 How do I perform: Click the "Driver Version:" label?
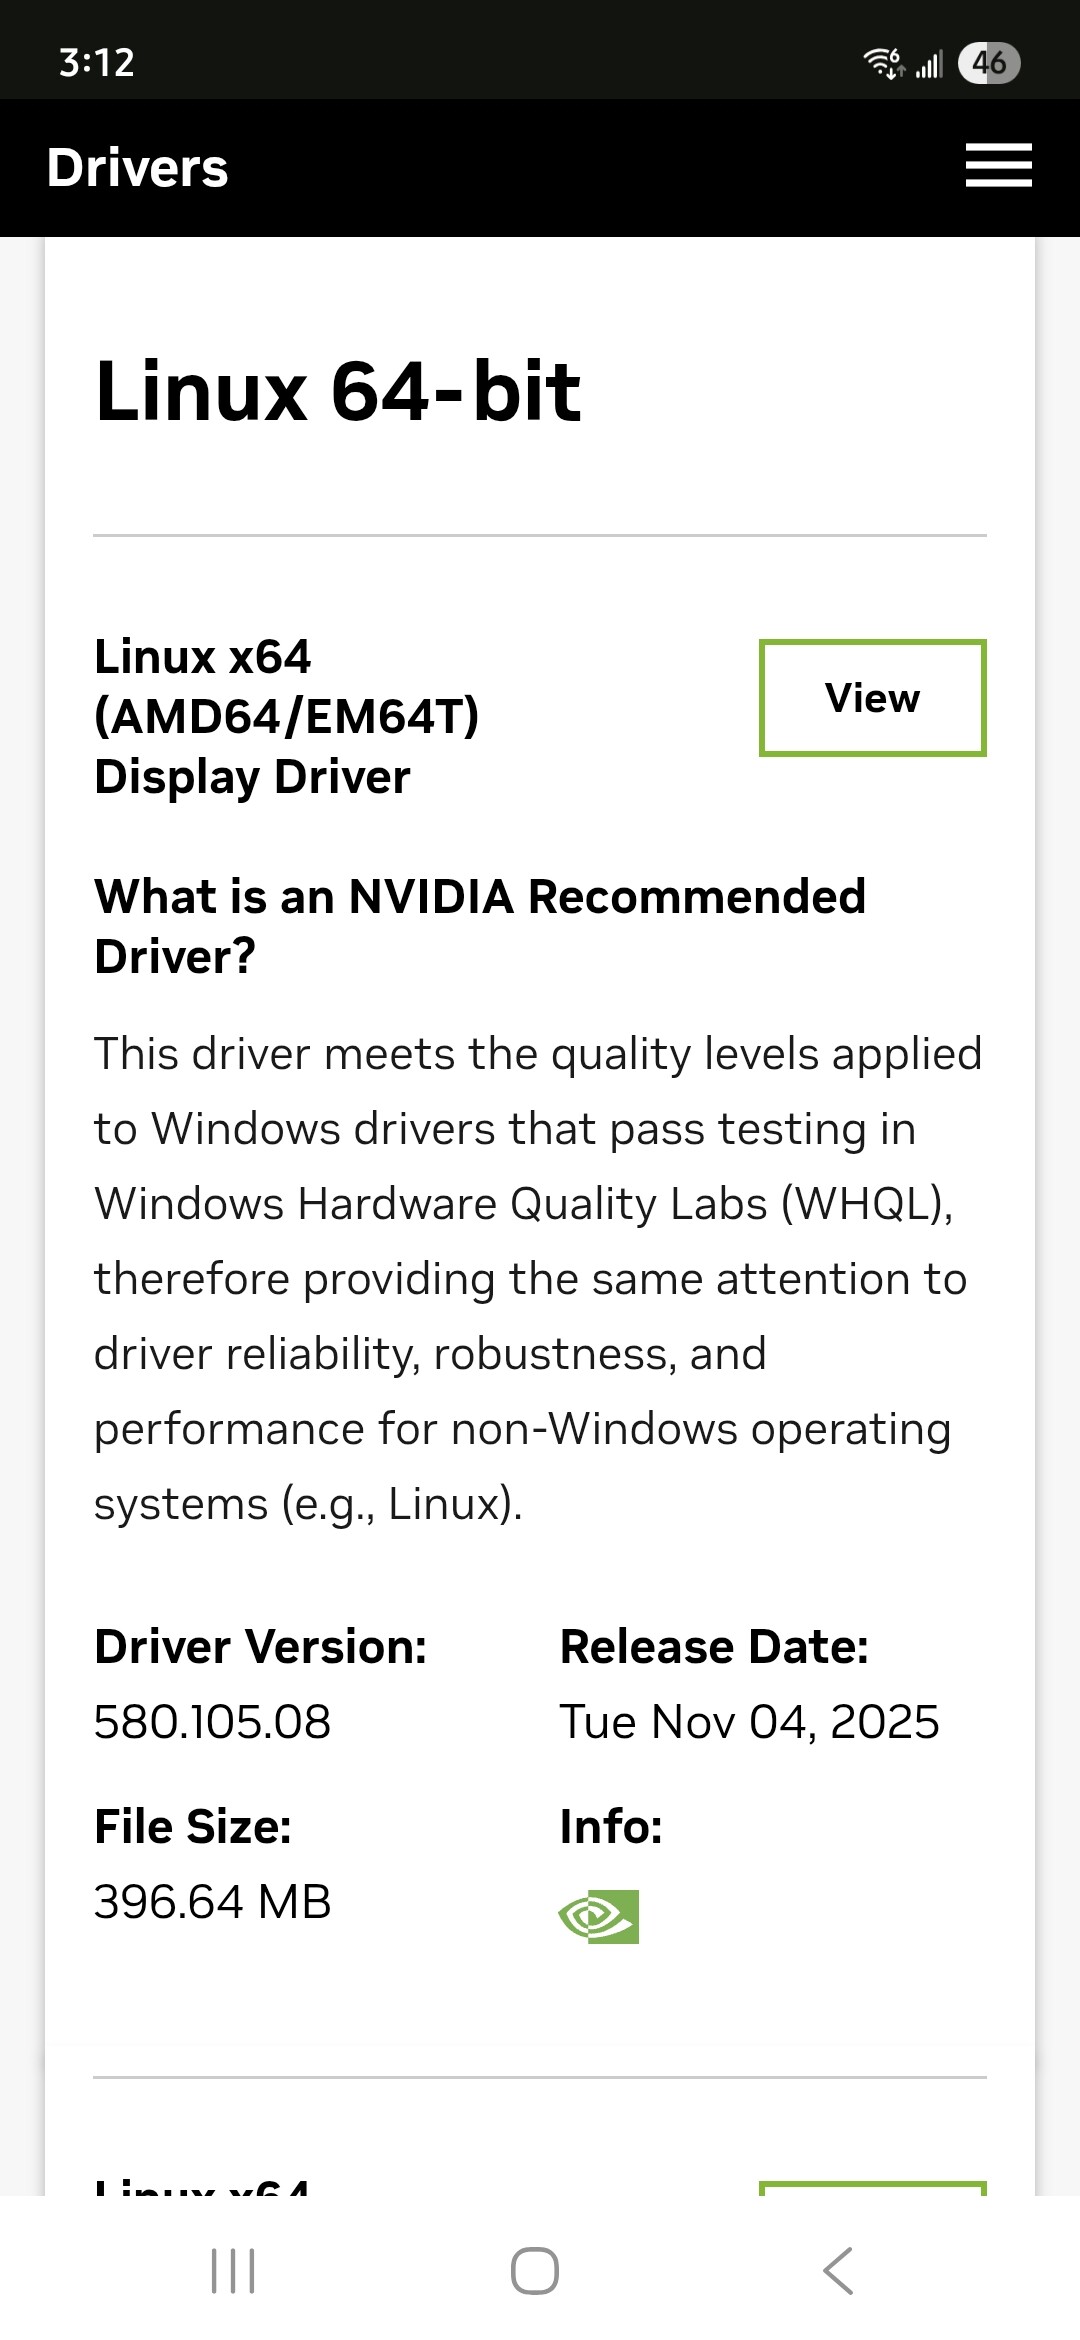coord(260,1647)
